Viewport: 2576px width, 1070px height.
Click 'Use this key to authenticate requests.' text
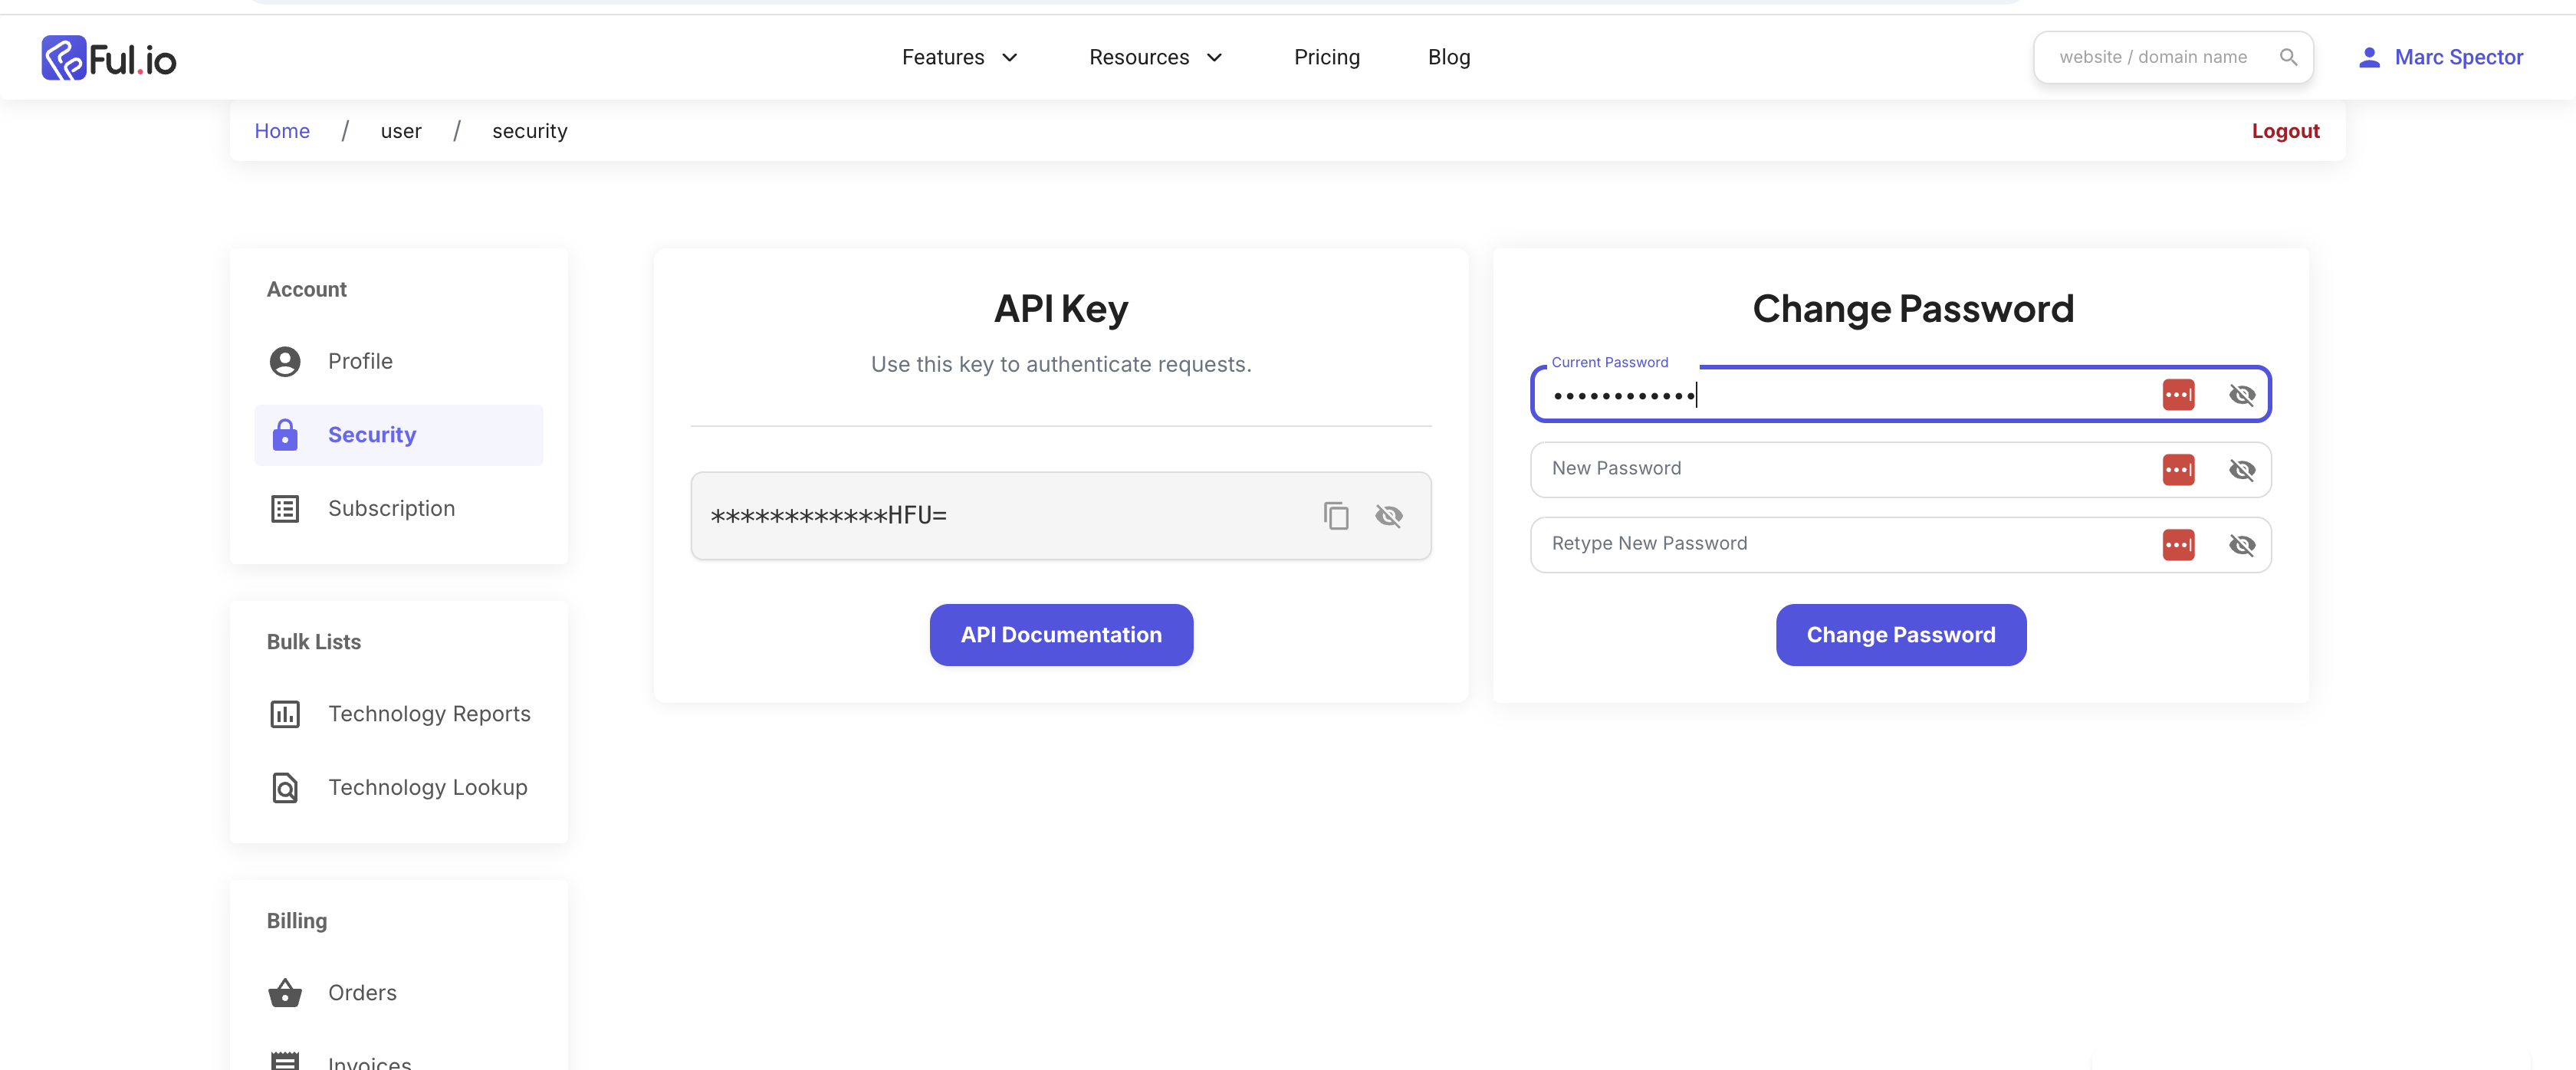(1061, 365)
